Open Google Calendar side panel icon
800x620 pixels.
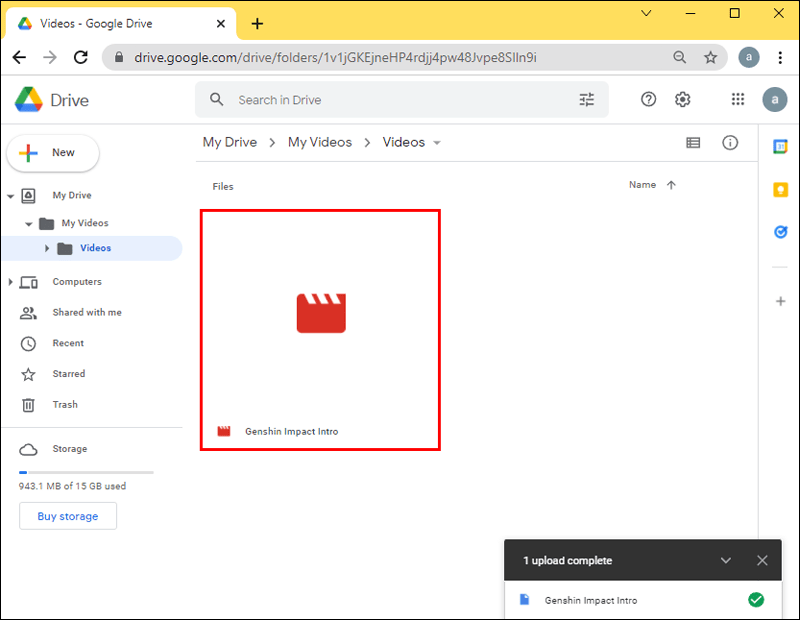[x=780, y=146]
